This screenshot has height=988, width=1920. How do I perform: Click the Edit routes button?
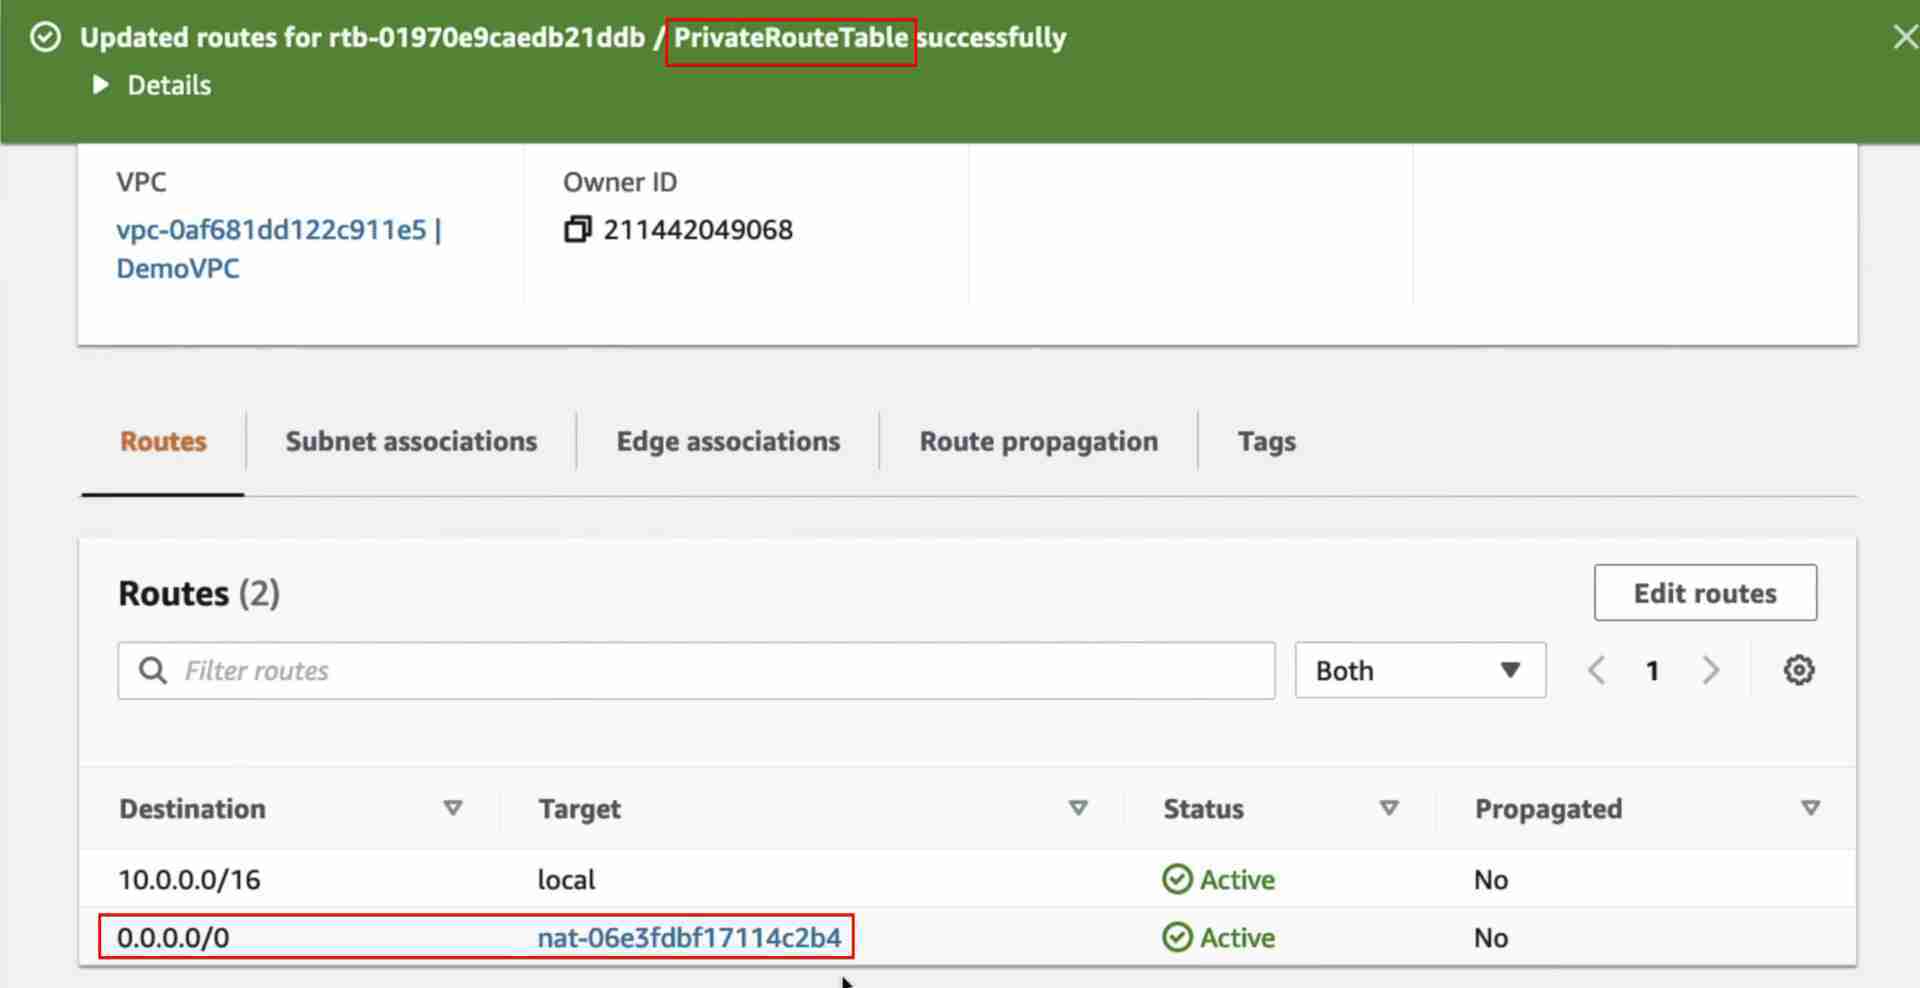1705,593
